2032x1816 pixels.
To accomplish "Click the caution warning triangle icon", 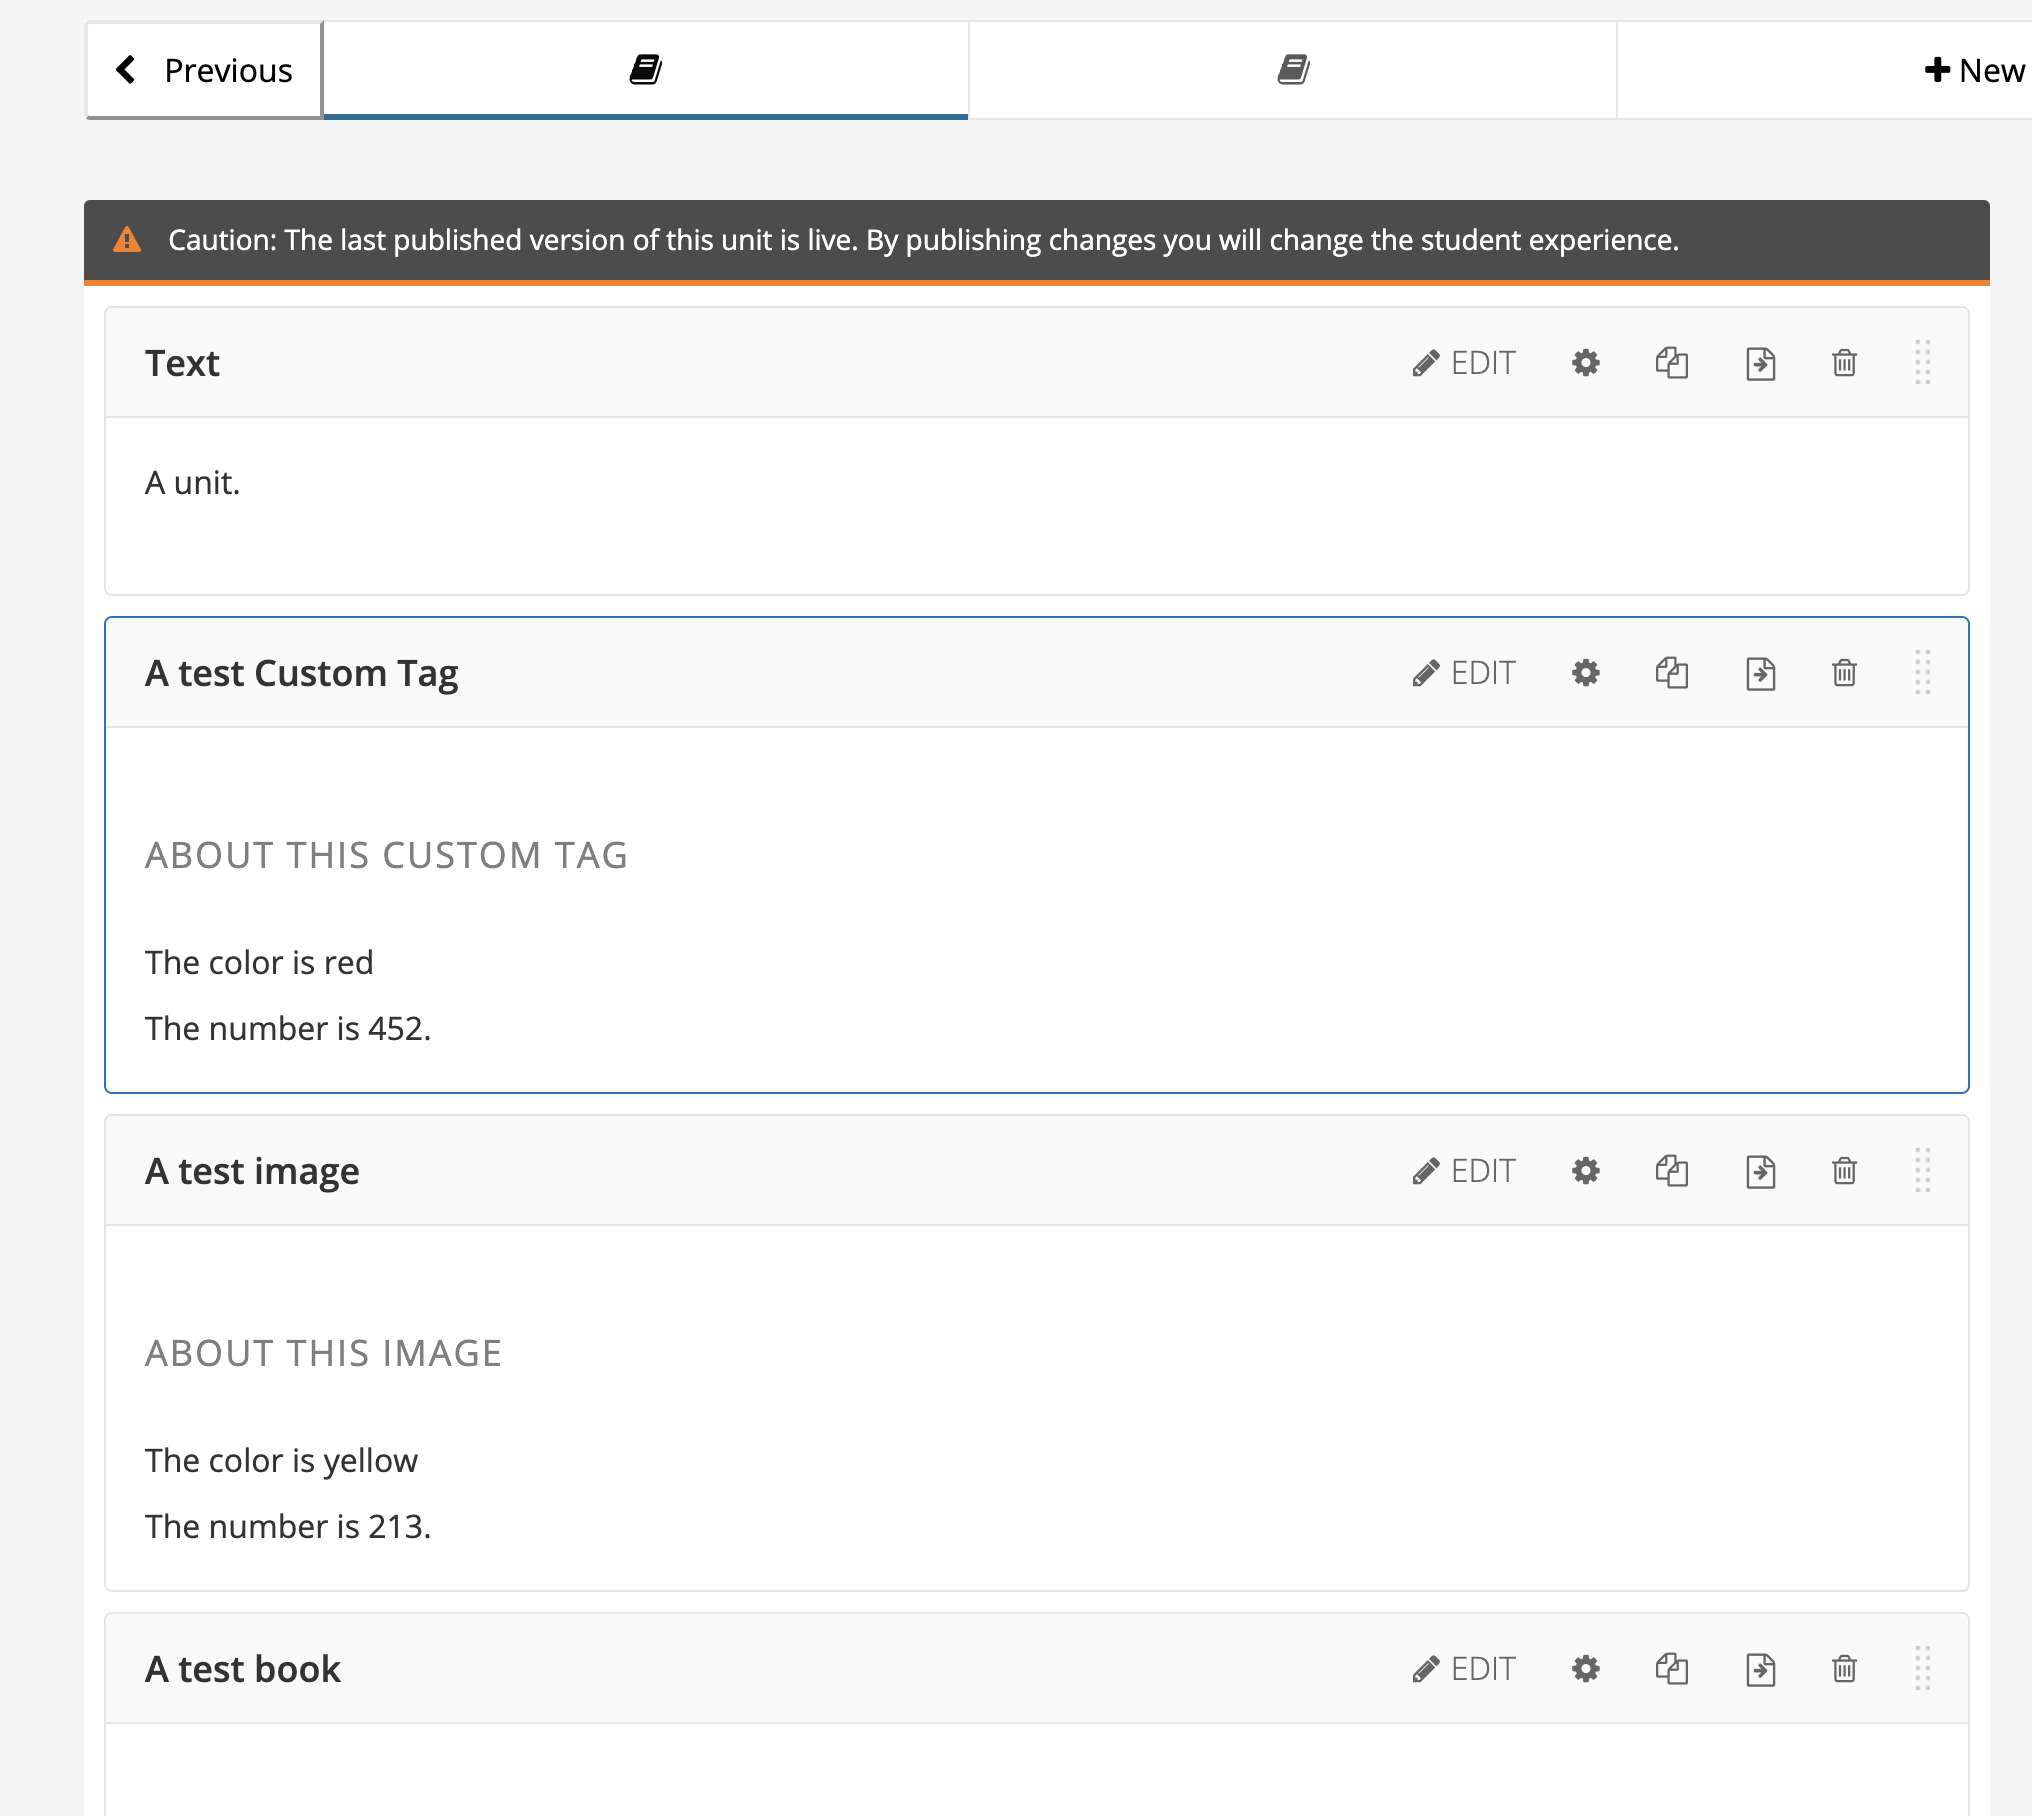I will (127, 240).
